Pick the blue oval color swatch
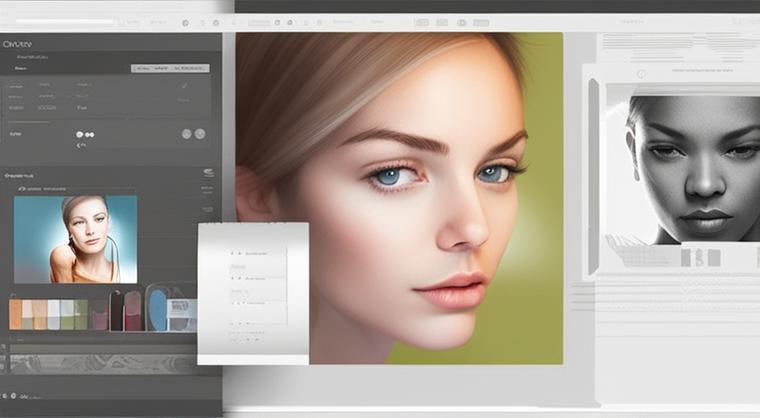The image size is (760, 418). coord(158,310)
